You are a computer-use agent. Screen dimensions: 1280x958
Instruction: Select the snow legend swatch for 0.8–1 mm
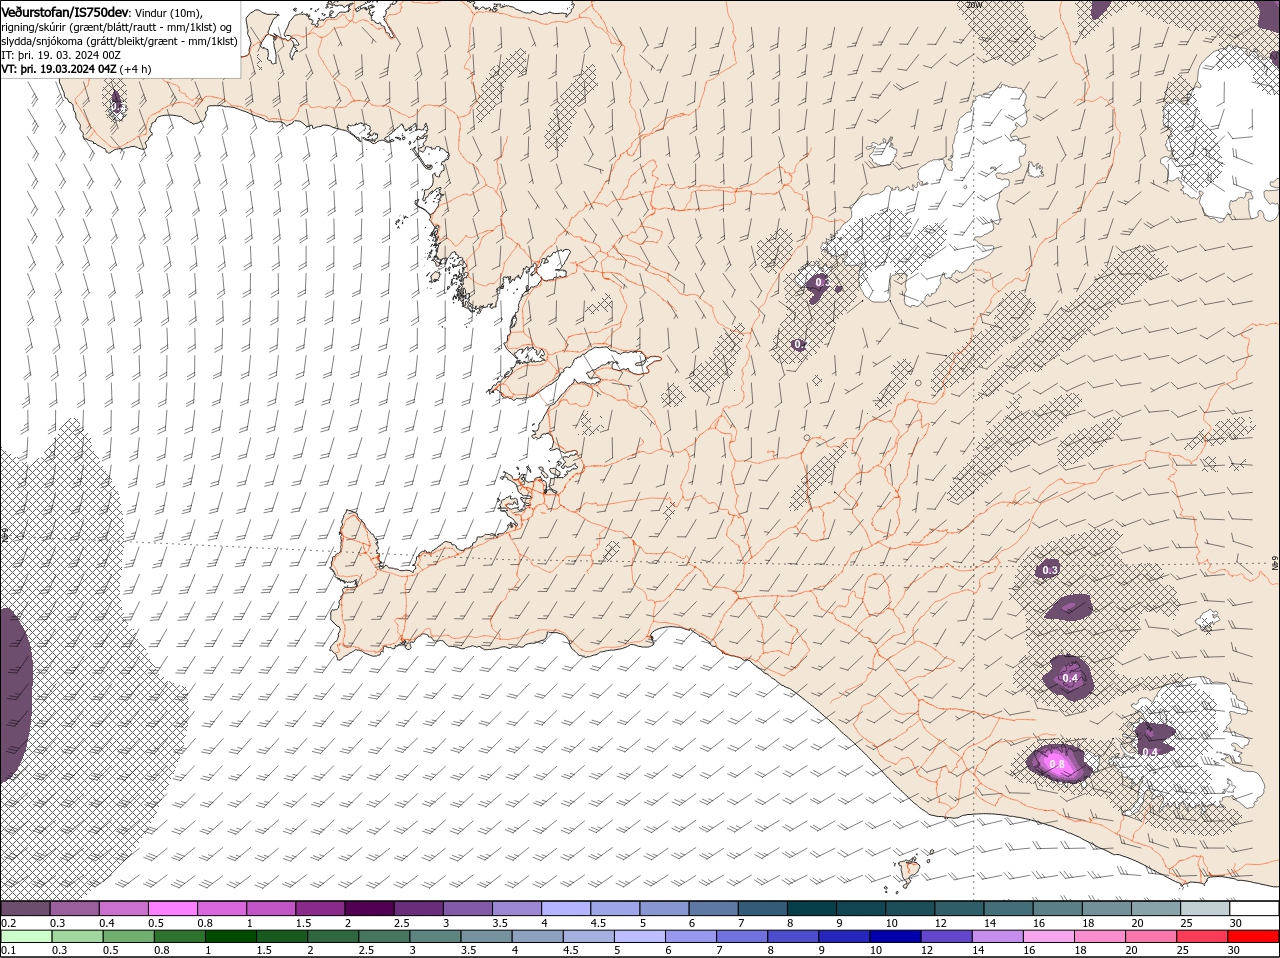click(x=222, y=908)
